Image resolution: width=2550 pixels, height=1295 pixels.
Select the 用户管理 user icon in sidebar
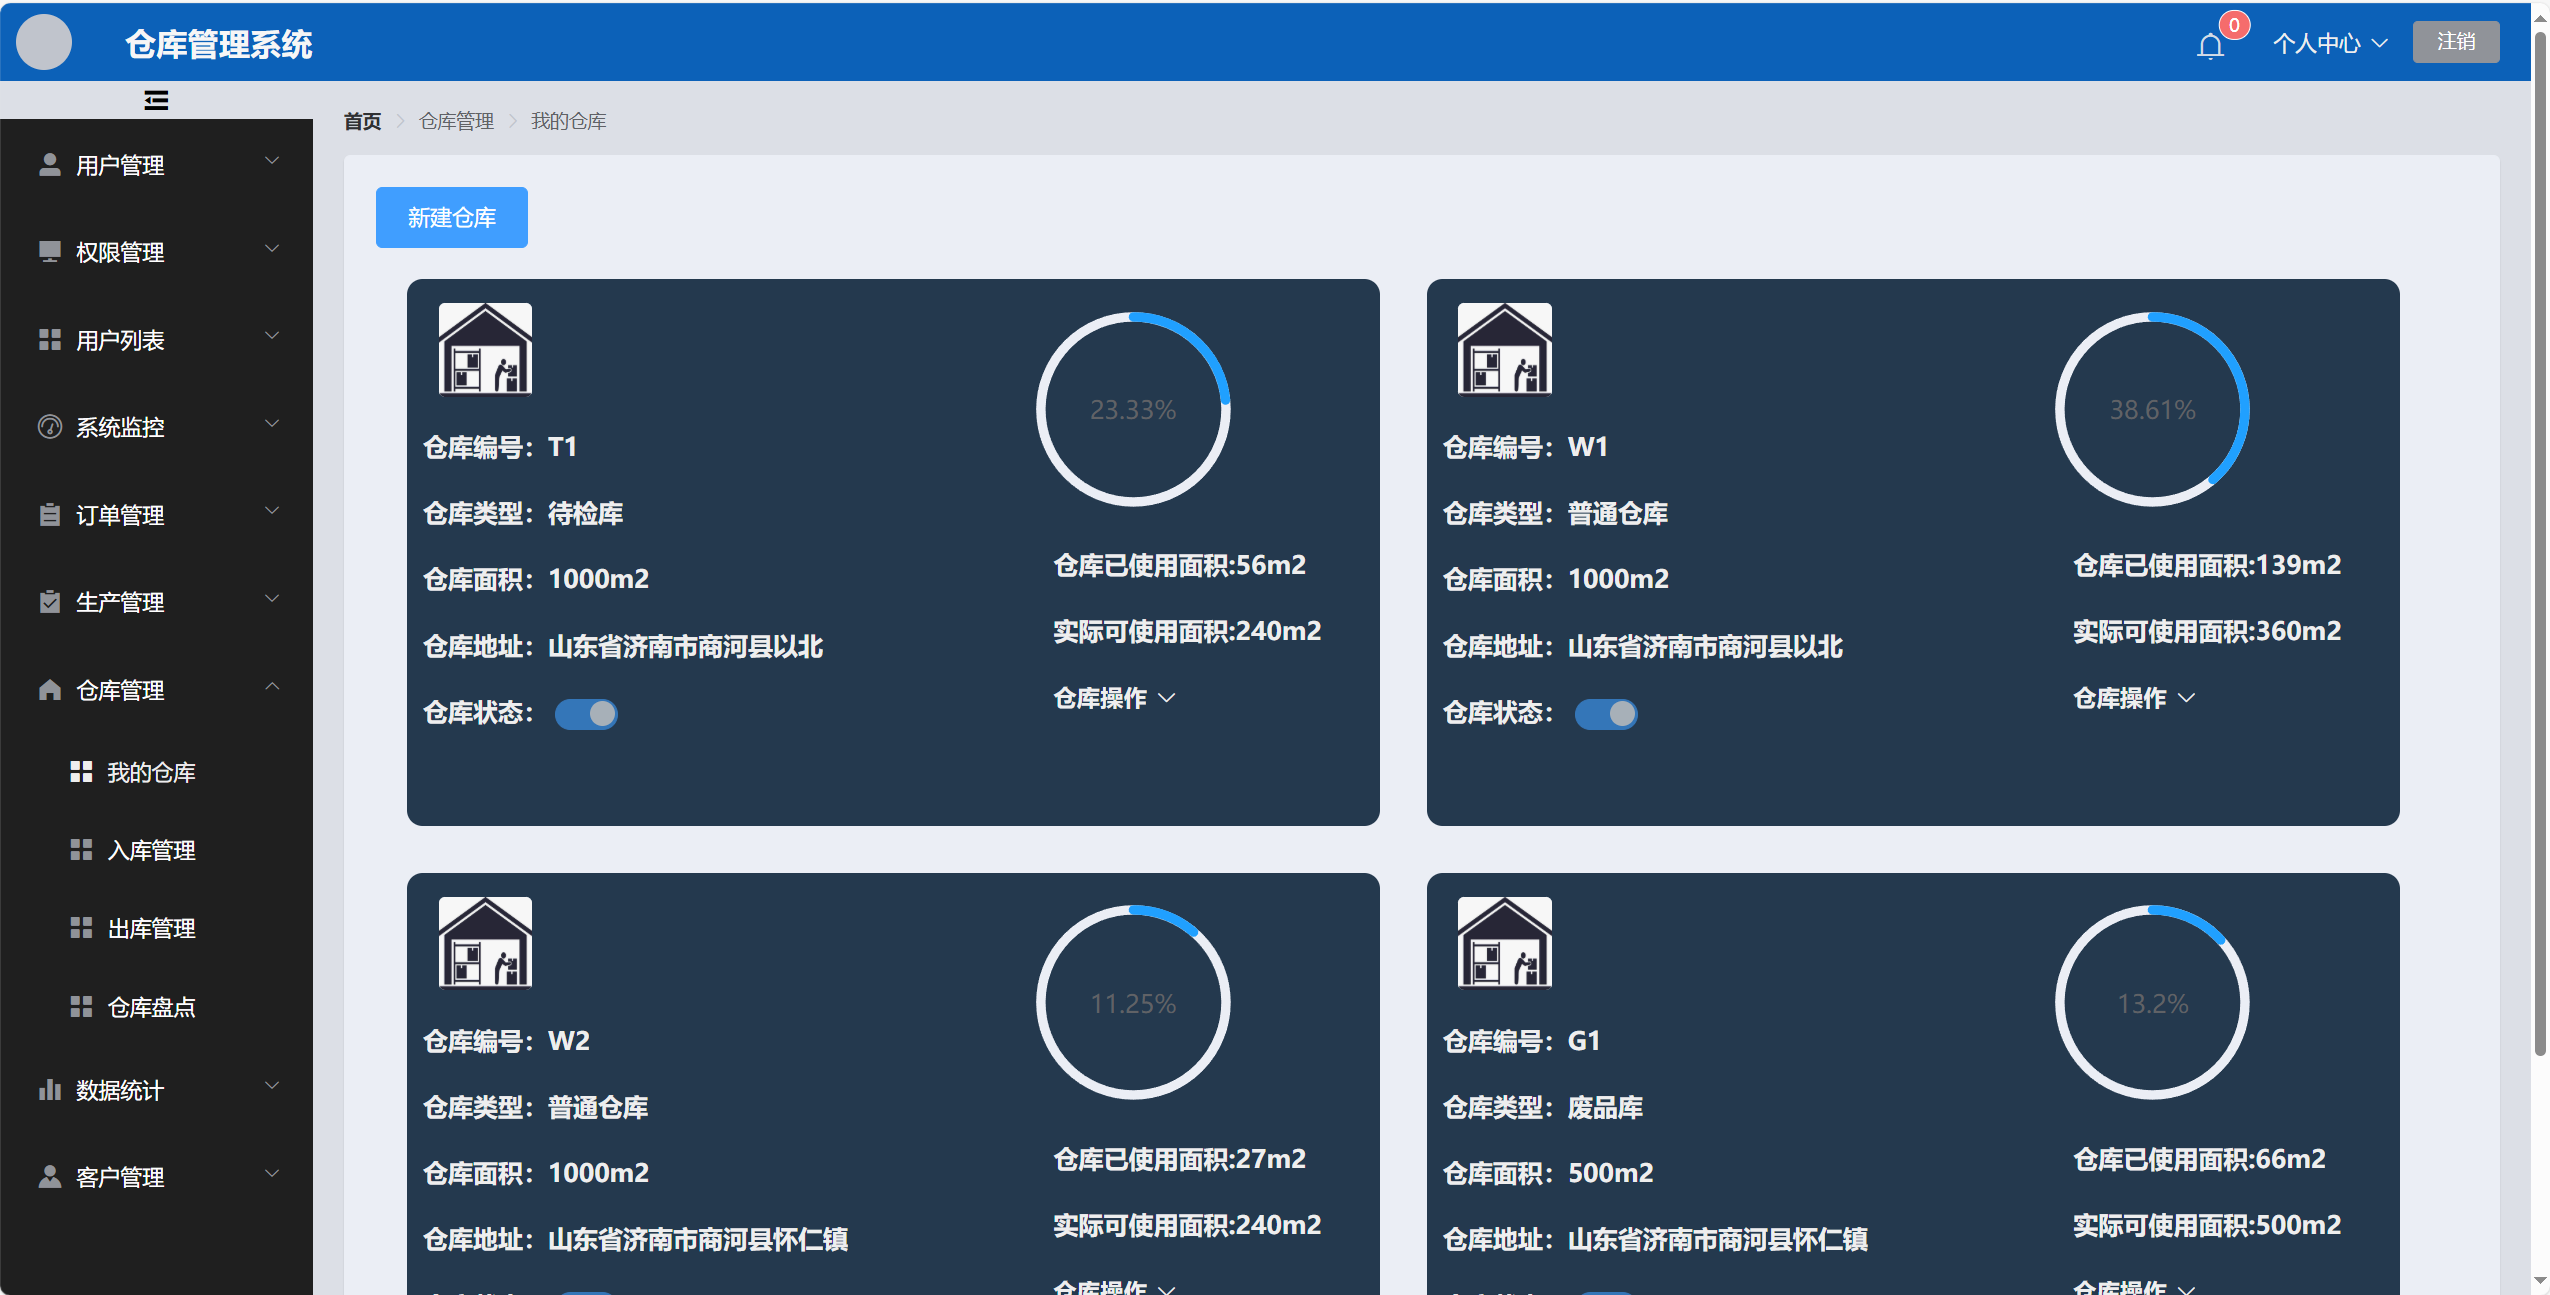pyautogui.click(x=50, y=165)
